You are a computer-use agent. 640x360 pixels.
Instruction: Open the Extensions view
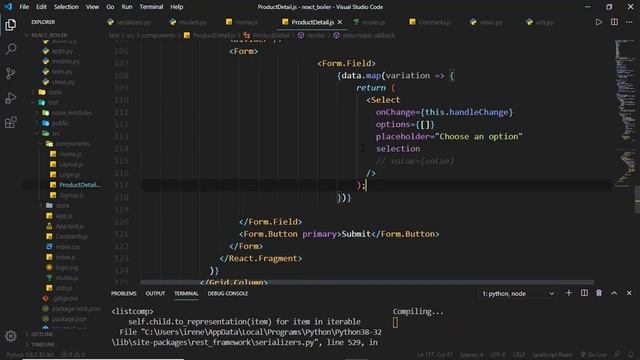[11, 122]
